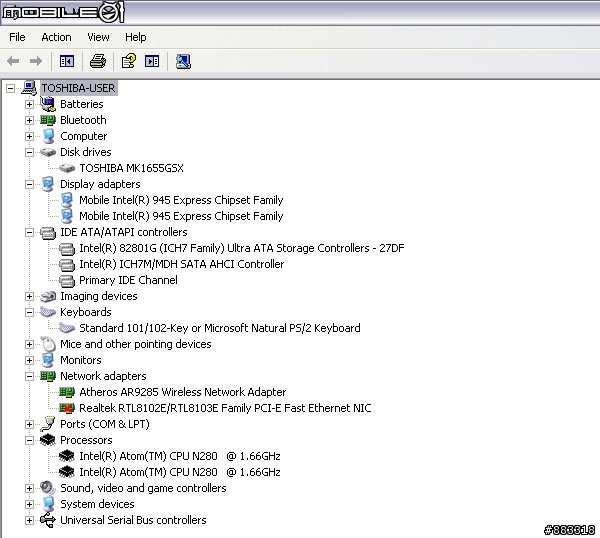Select Intel(R) ICH7M/MDH SATA AHCI Controller

click(x=181, y=264)
